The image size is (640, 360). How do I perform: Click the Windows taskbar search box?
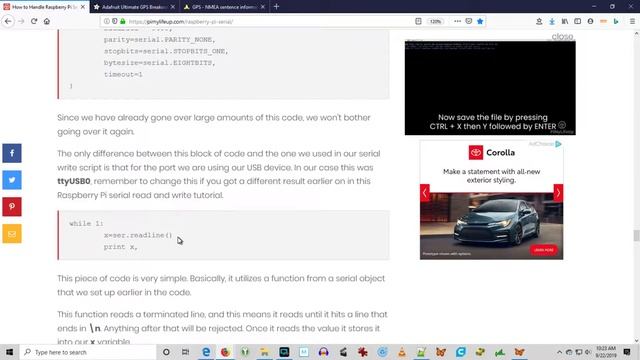[x=88, y=352]
